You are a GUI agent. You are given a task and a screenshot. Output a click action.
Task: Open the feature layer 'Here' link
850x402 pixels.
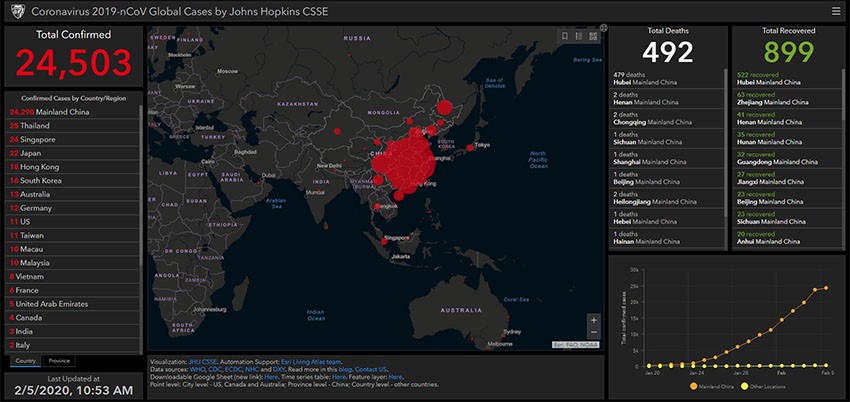(x=396, y=377)
